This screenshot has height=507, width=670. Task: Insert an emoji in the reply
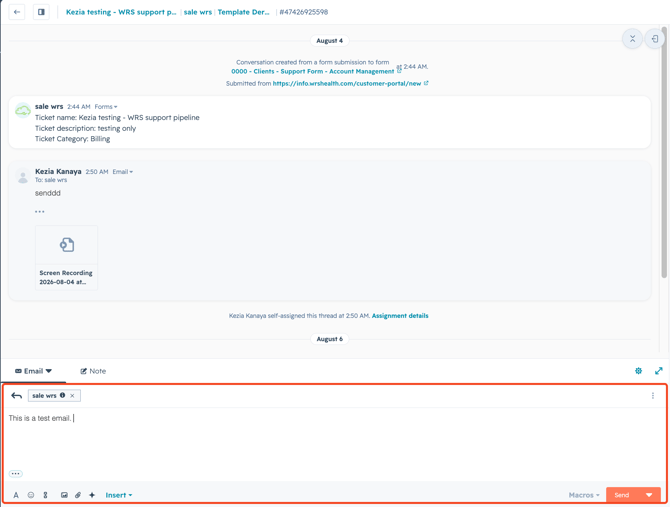(x=31, y=495)
